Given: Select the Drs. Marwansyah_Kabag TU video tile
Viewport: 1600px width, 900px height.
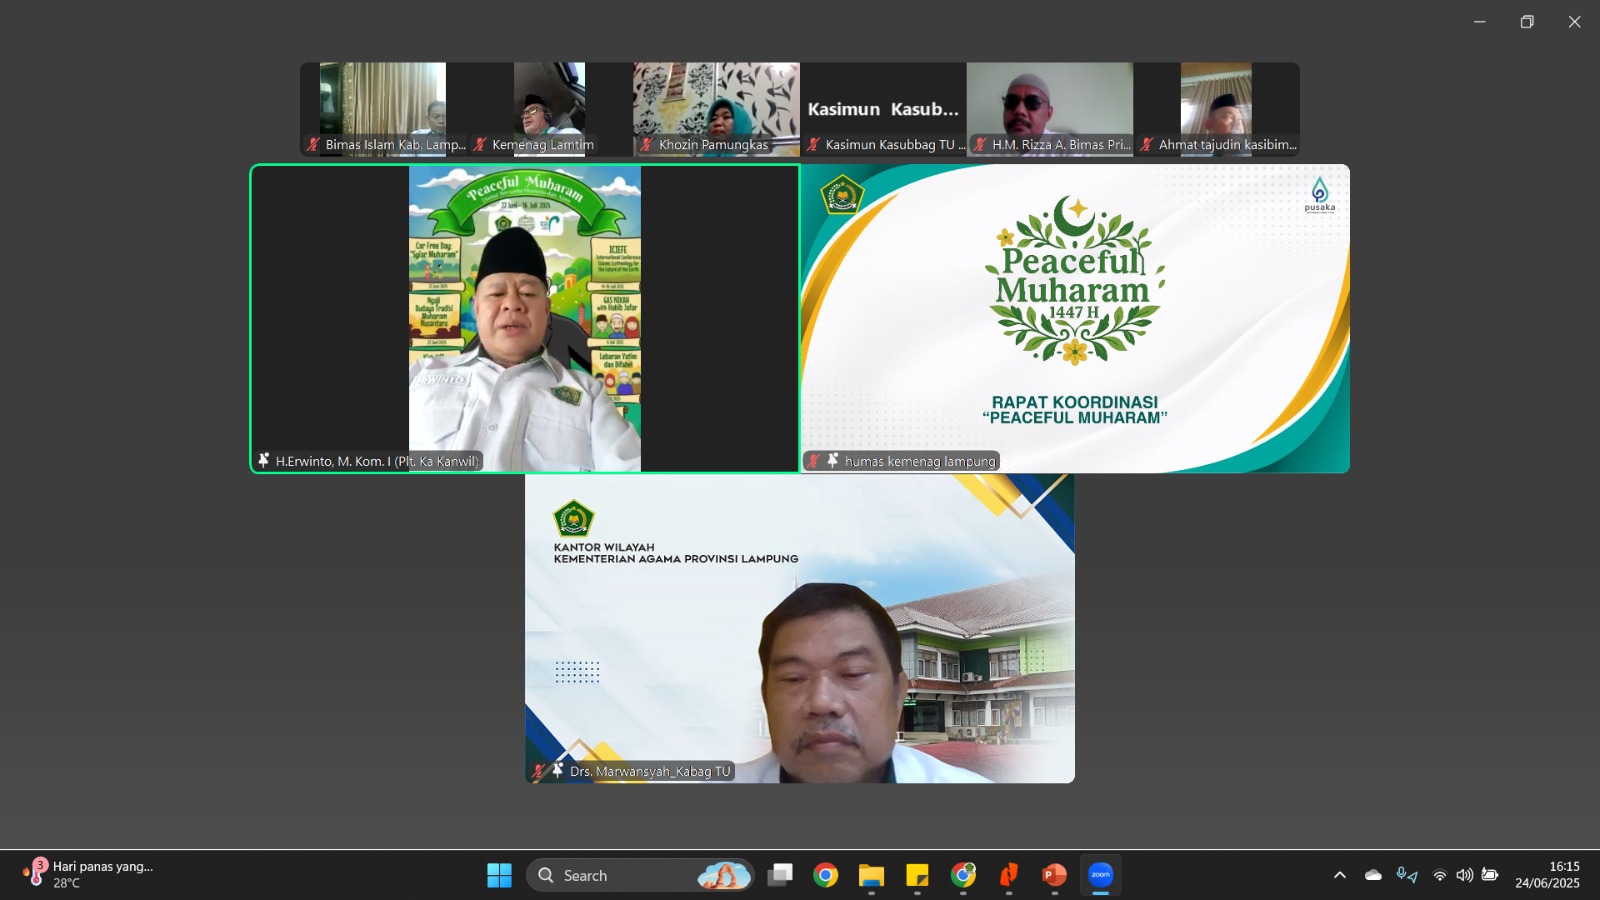Looking at the screenshot, I should [x=800, y=629].
